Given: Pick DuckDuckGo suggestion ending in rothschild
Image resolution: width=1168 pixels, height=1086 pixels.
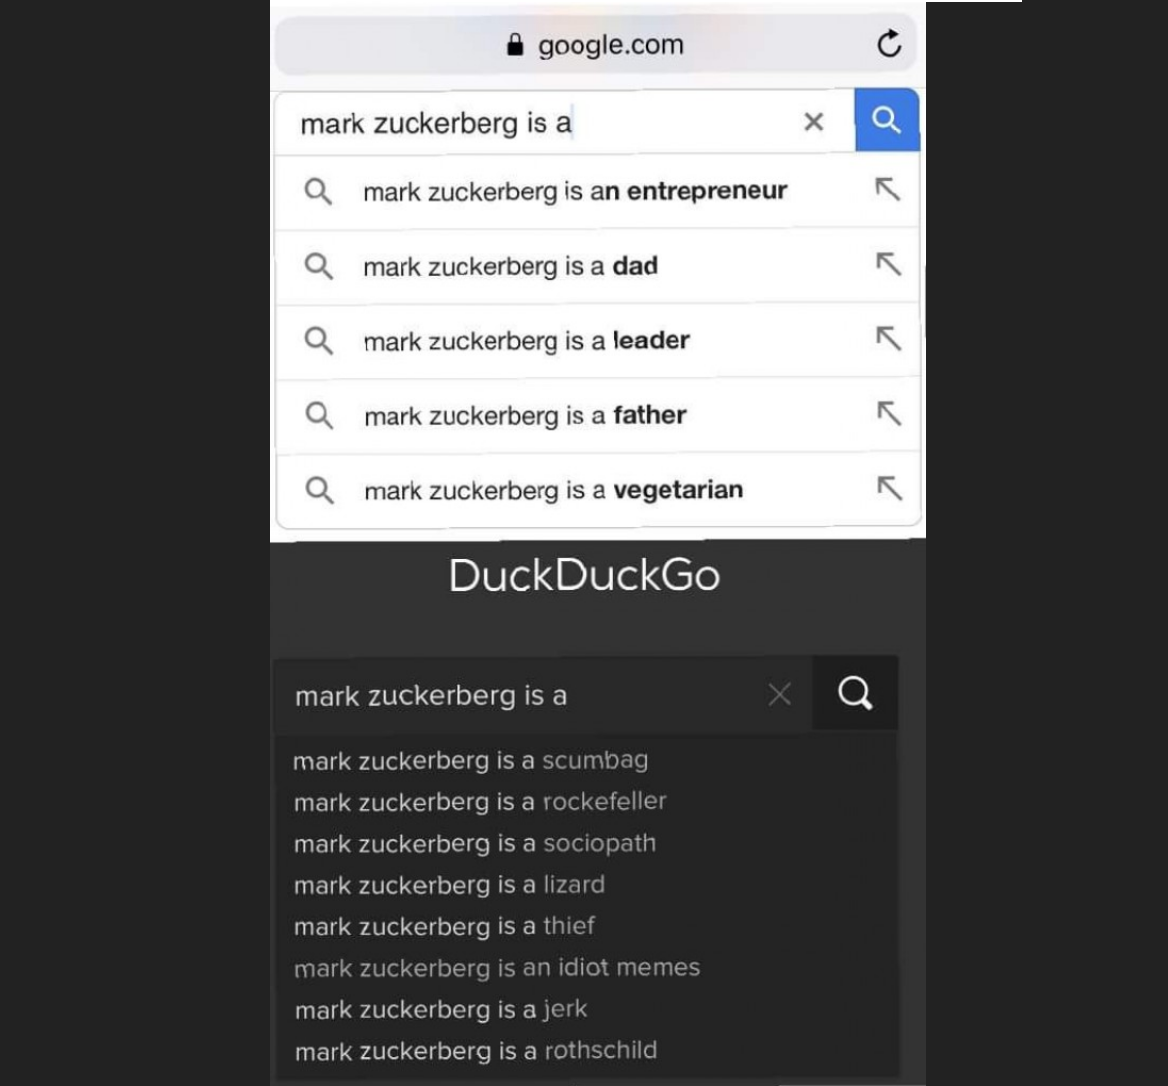Looking at the screenshot, I should pos(476,1051).
